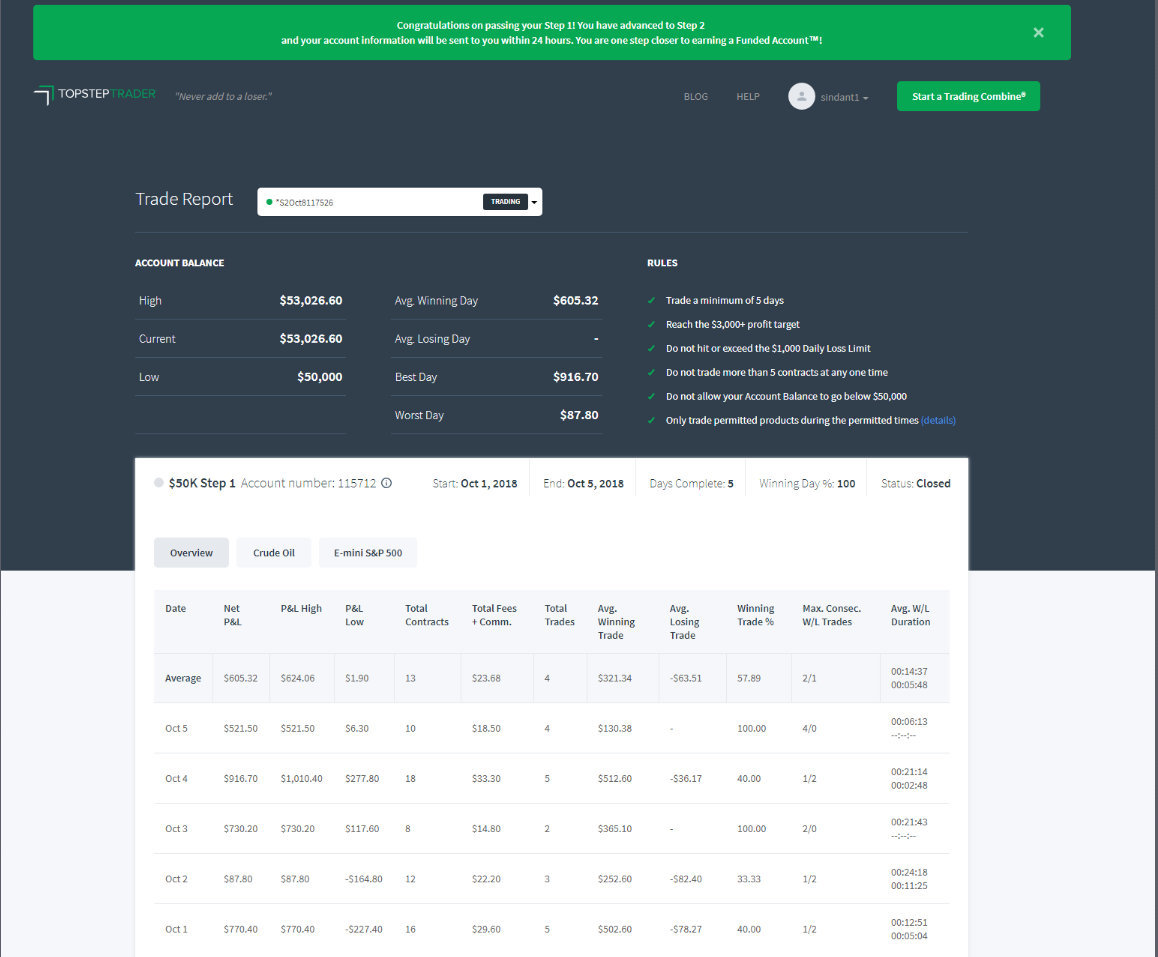Click the account info icon beside 115712
Image resolution: width=1158 pixels, height=957 pixels.
tap(387, 482)
